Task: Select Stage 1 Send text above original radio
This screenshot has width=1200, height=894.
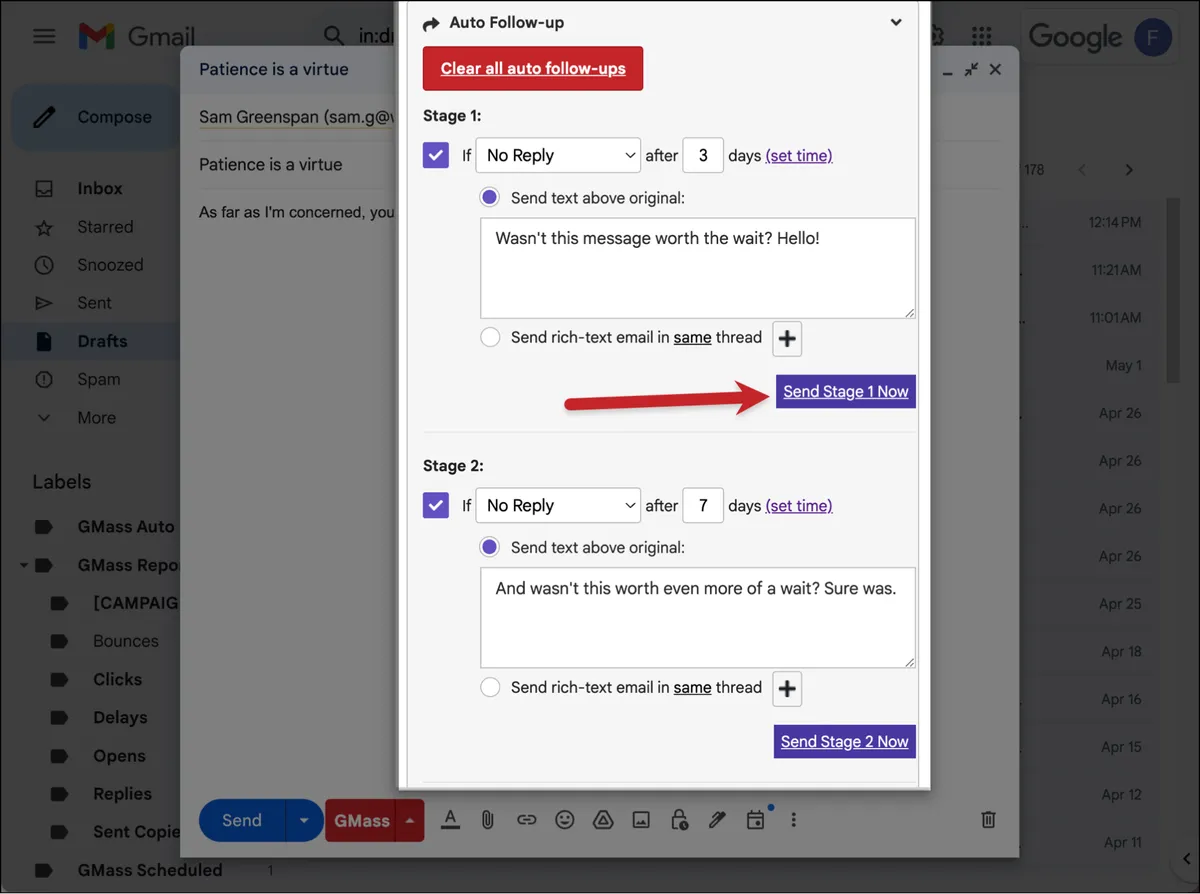Action: tap(490, 197)
